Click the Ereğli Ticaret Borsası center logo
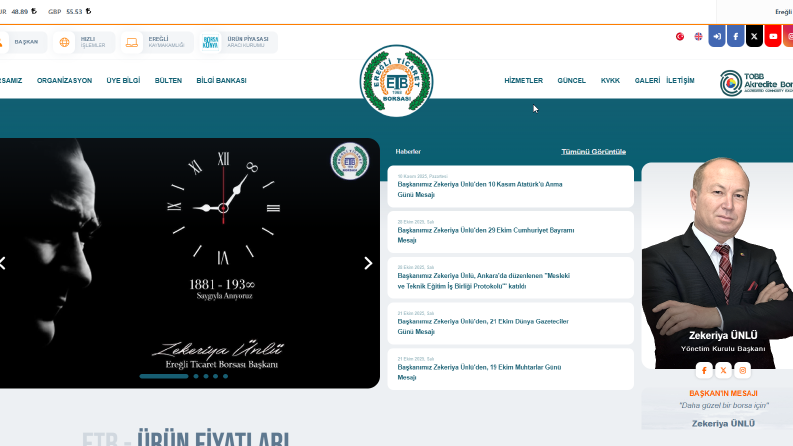 tap(396, 81)
